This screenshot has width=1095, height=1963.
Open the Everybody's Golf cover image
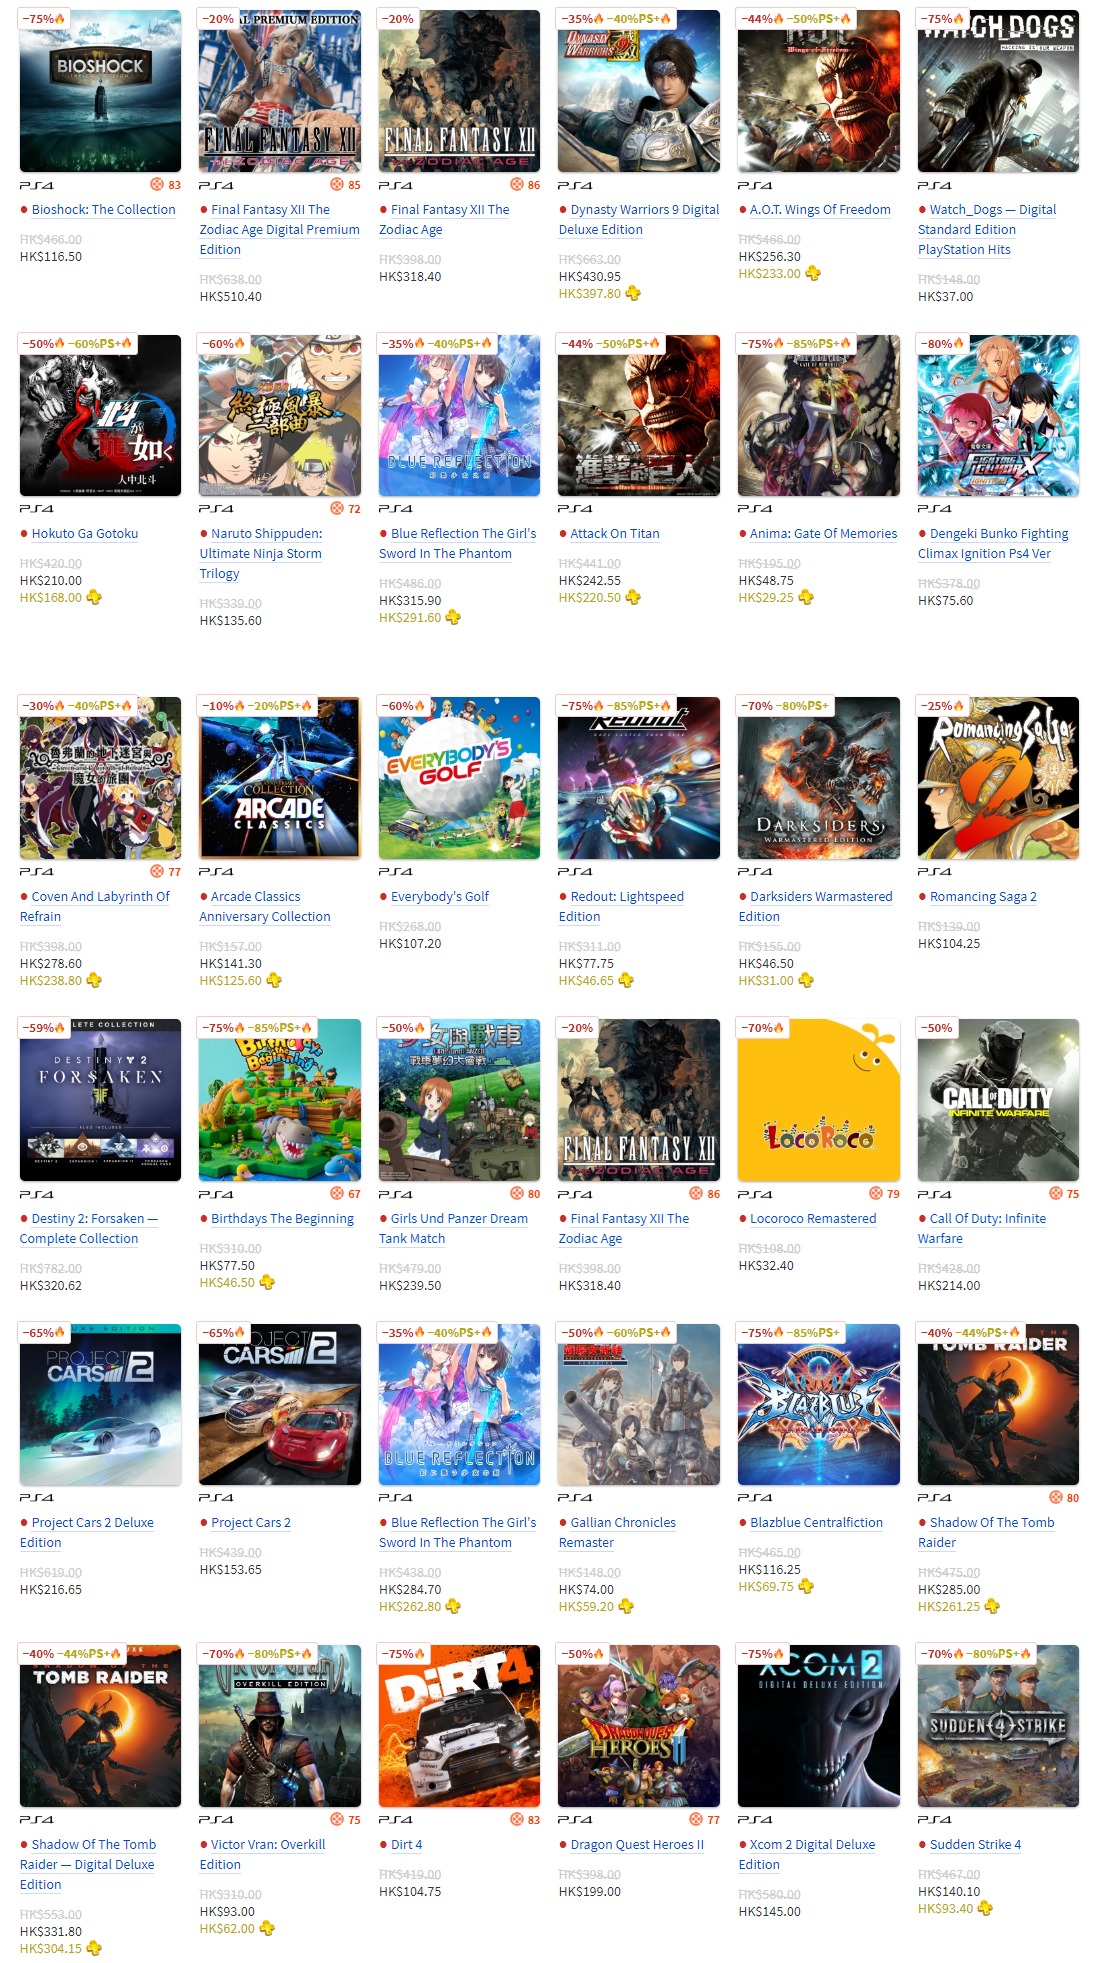[459, 778]
